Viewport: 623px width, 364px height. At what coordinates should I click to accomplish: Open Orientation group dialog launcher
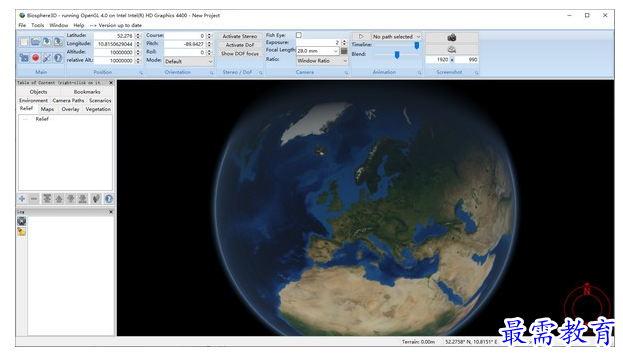pos(211,73)
